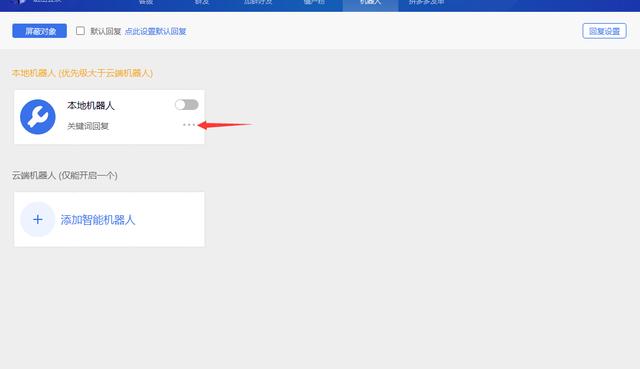Click the 添加智能机器人 text
Screen dimensions: 640x369
coord(98,220)
